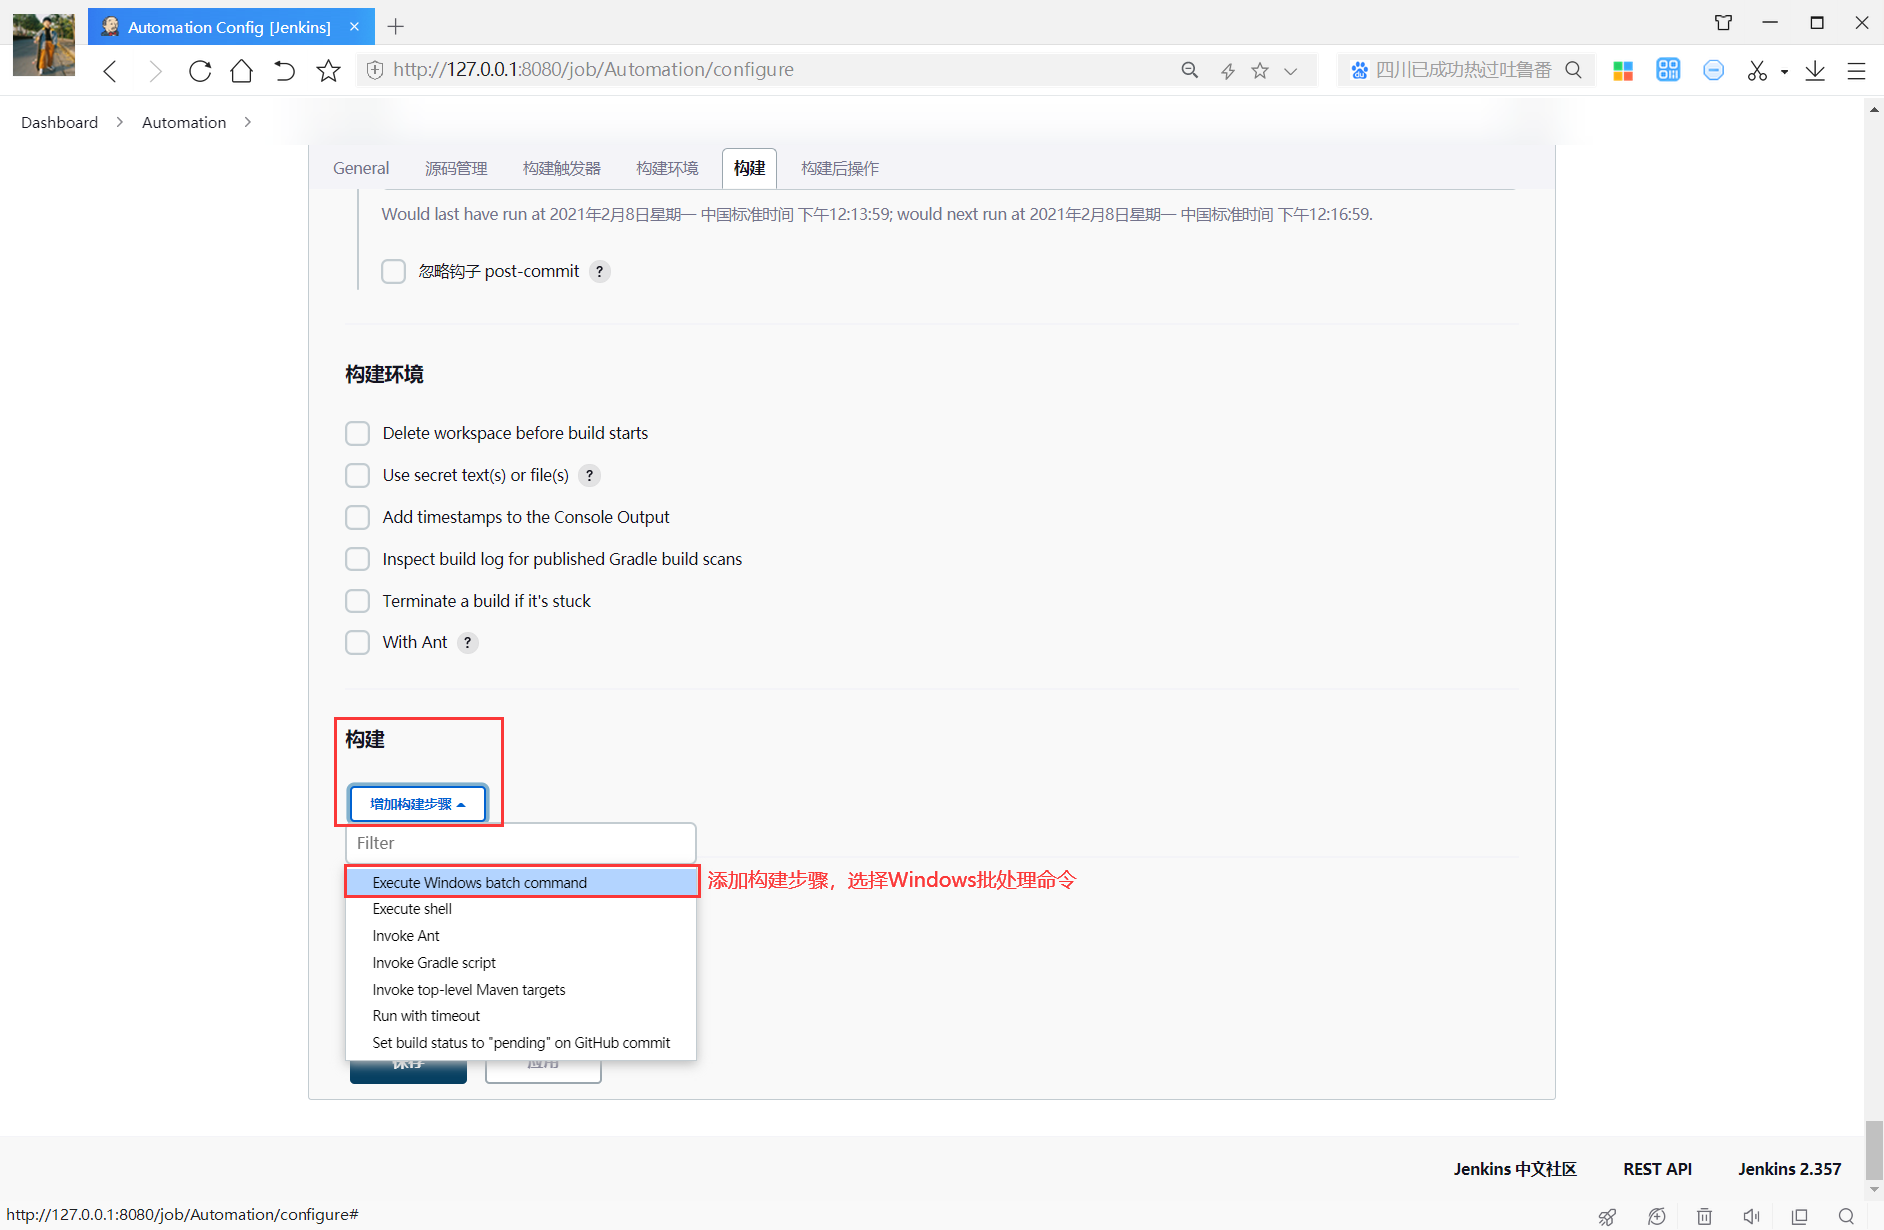Open a new tab with the plus button
Image resolution: width=1884 pixels, height=1230 pixels.
[x=395, y=26]
